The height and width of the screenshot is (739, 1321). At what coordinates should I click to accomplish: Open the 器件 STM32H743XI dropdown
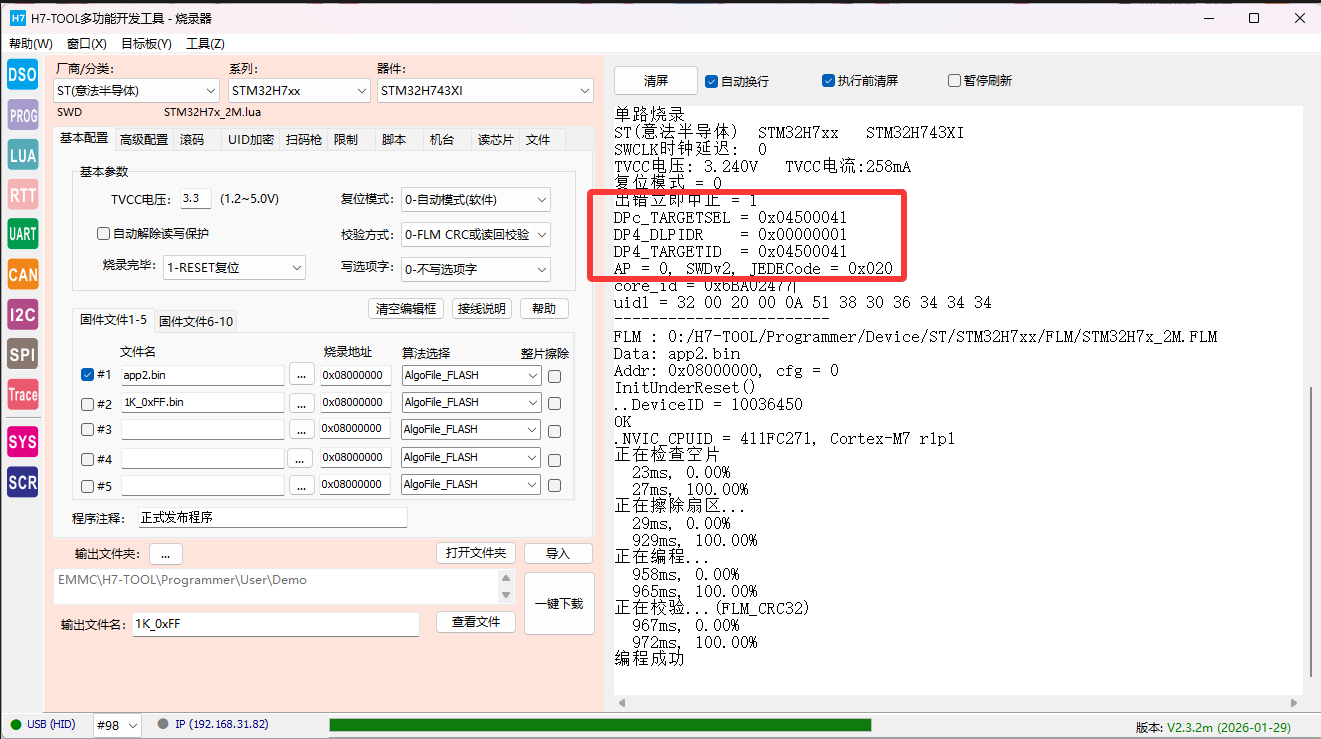[x=485, y=91]
